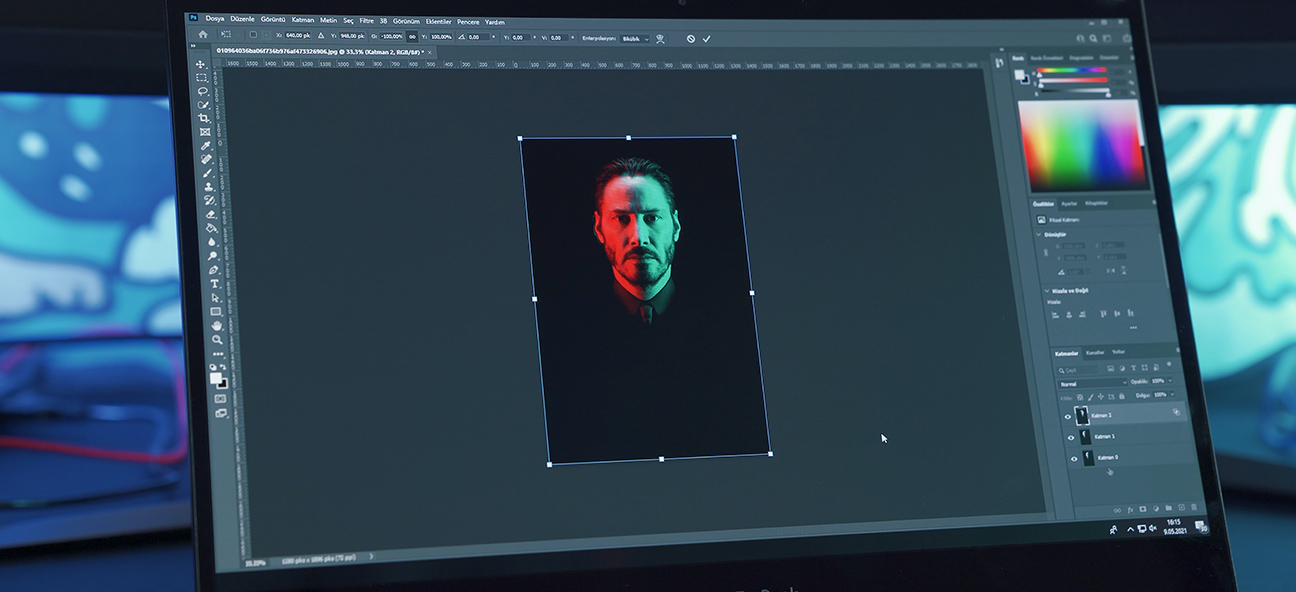Image resolution: width=1296 pixels, height=592 pixels.
Task: Click the Home button in options bar
Action: 203,34
